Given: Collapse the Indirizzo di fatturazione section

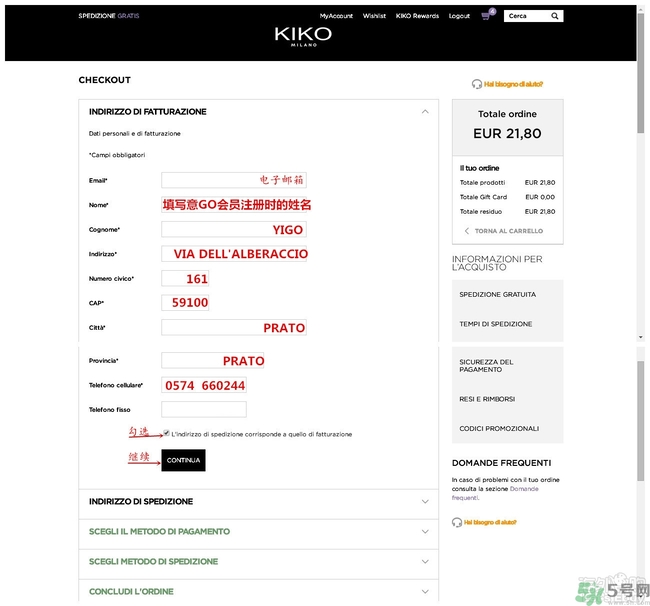Looking at the screenshot, I should (425, 112).
